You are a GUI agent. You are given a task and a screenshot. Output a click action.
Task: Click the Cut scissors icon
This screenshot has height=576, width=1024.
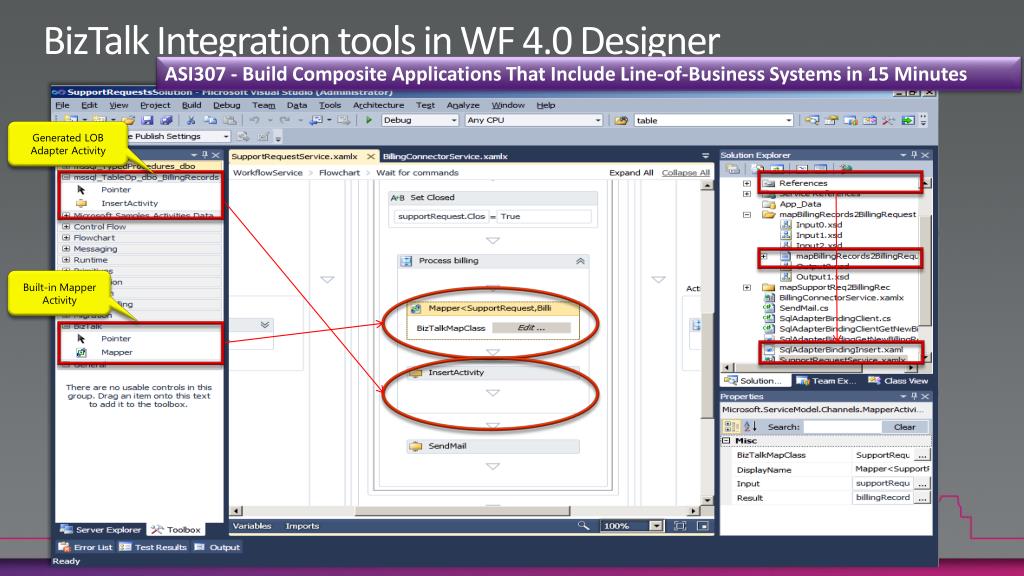(x=191, y=120)
